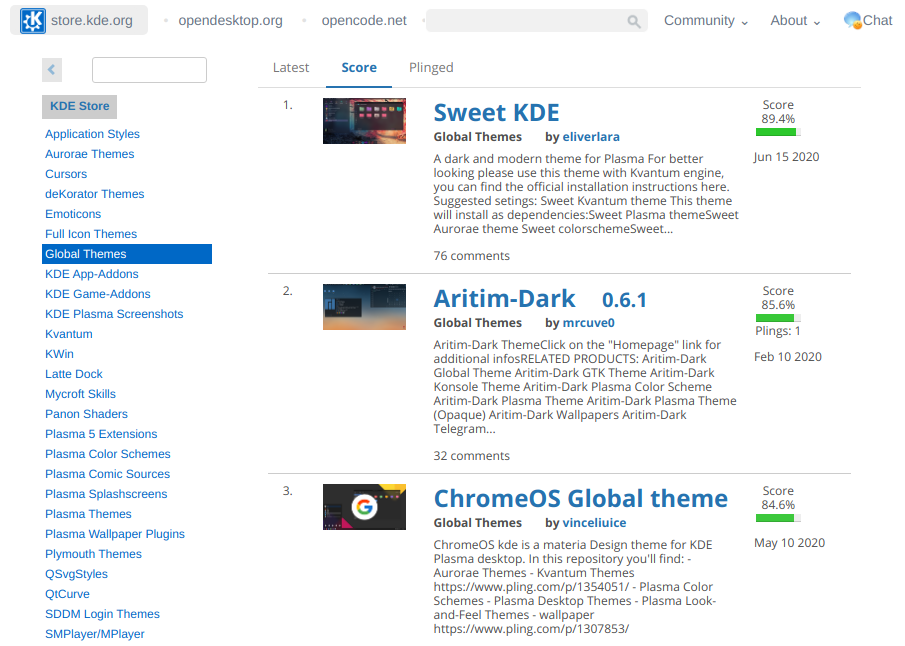
Task: Switch to the Plinged tab
Action: [x=431, y=68]
